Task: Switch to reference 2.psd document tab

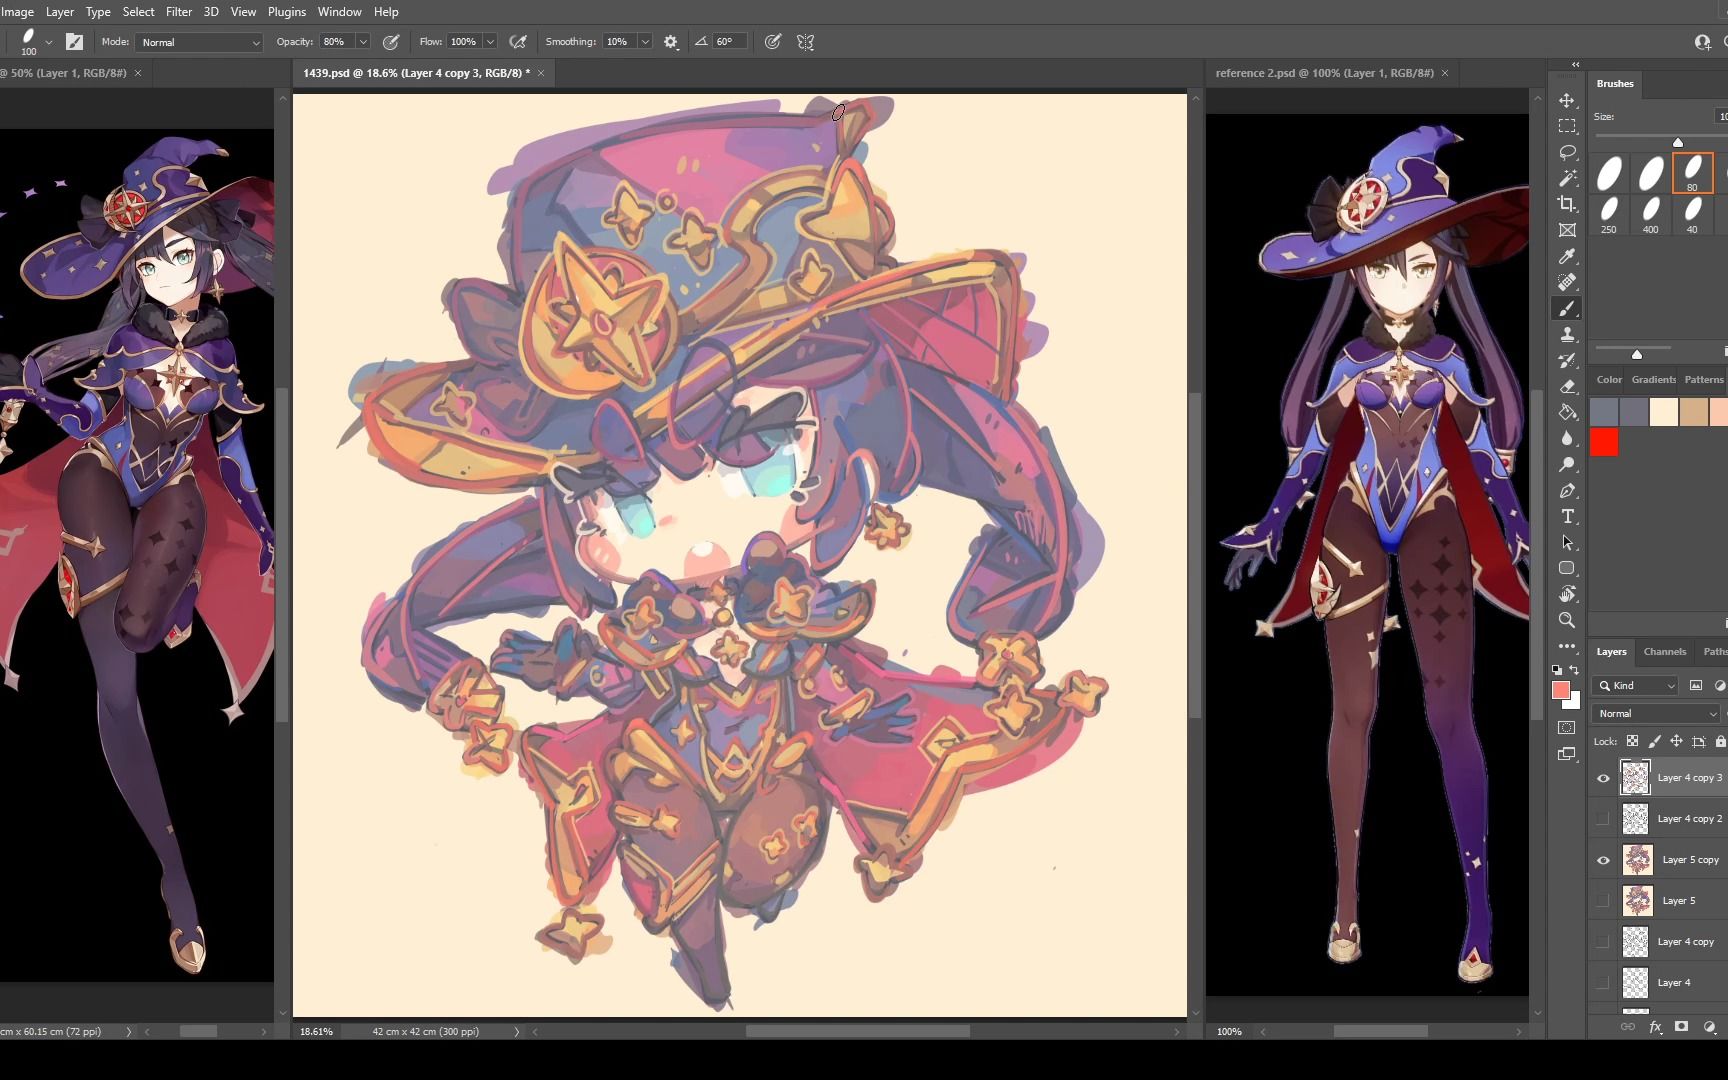Action: point(1324,73)
